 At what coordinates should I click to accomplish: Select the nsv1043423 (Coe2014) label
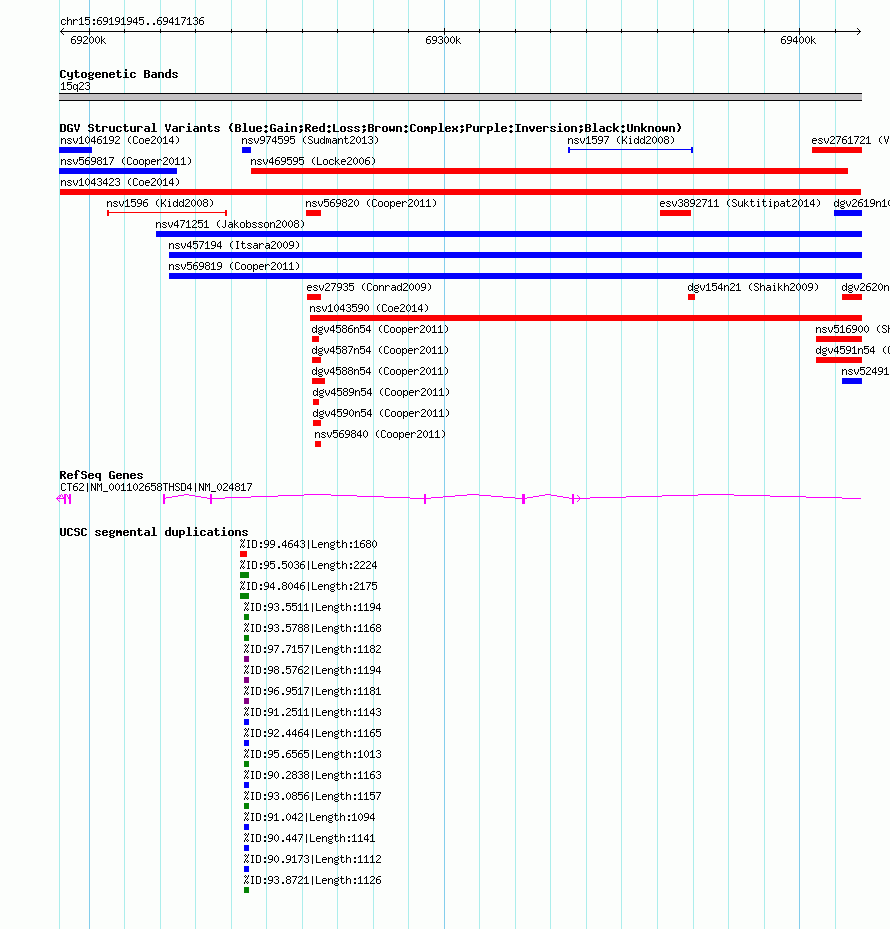[120, 182]
